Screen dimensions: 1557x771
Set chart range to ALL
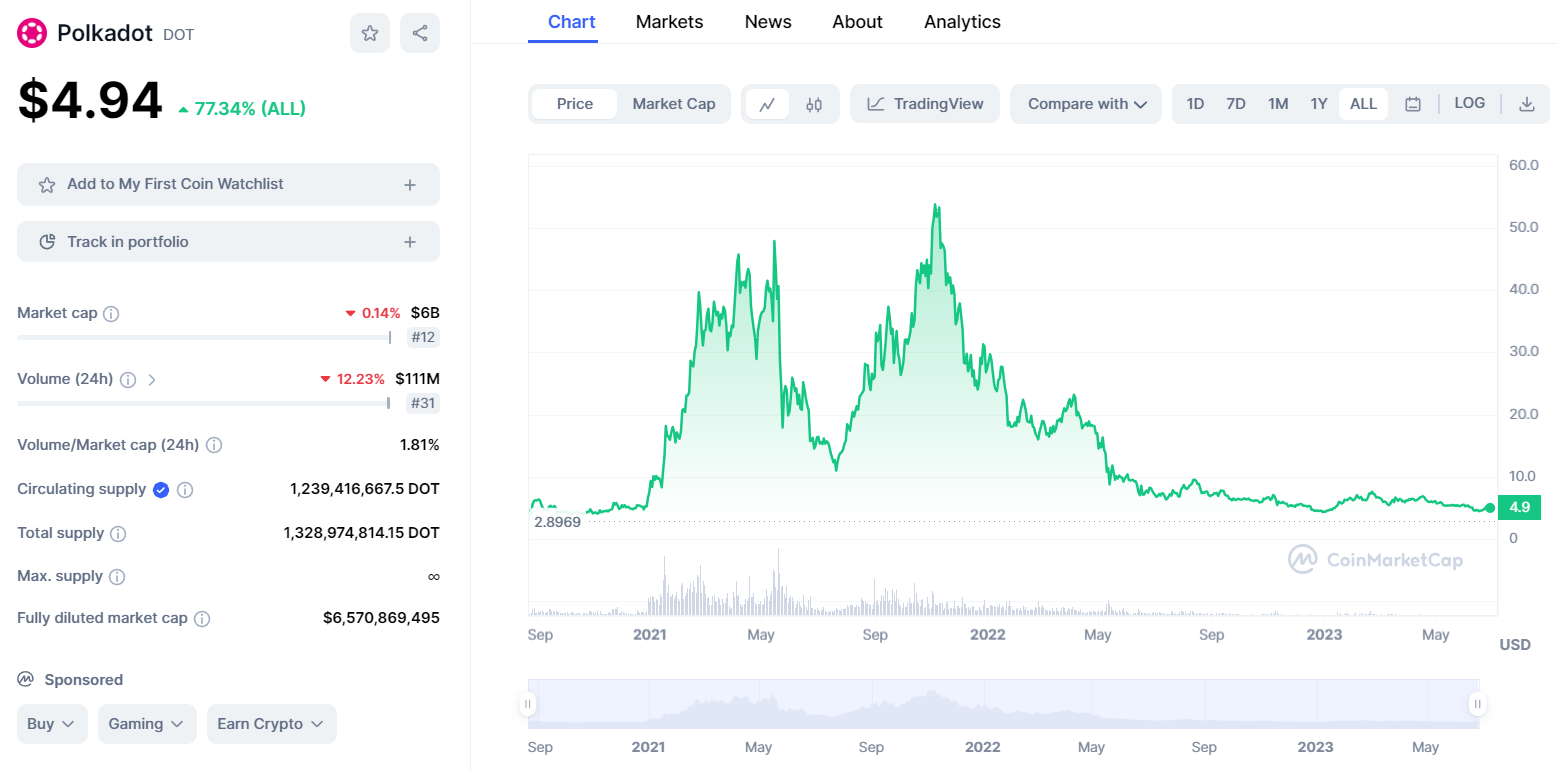click(x=1364, y=104)
